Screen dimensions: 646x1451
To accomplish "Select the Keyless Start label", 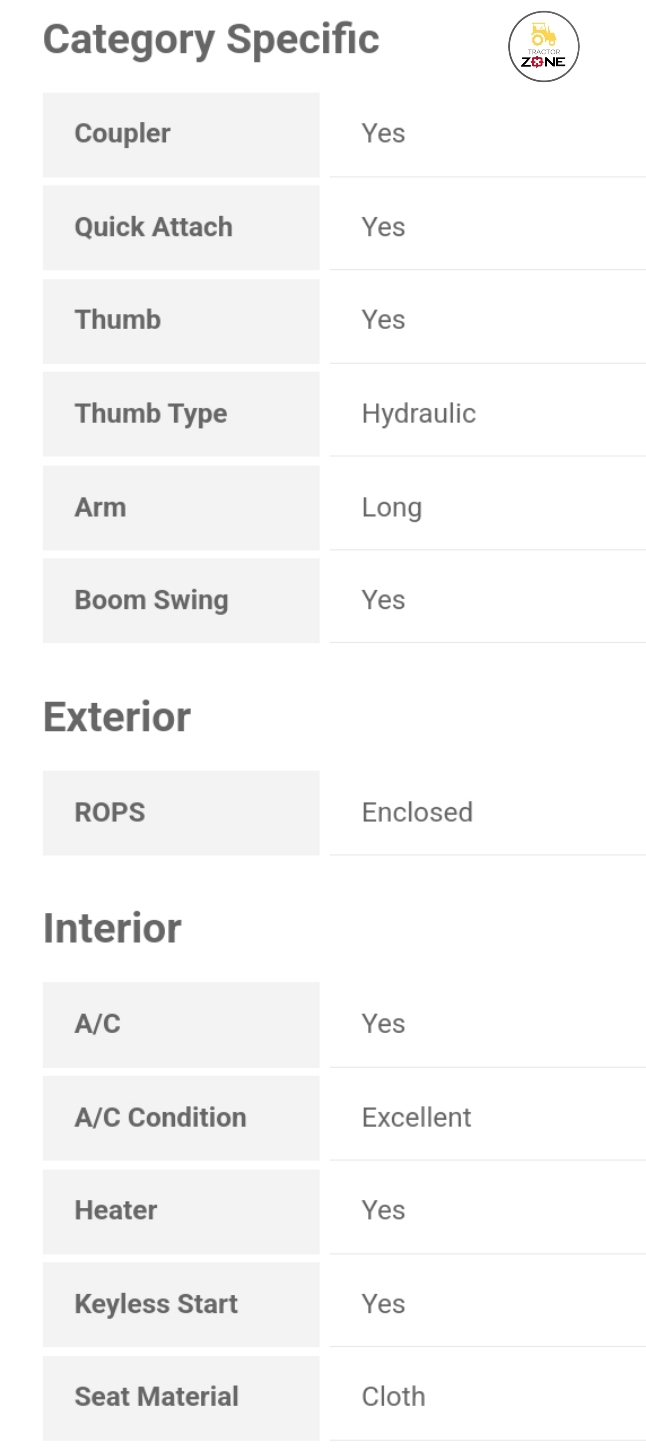I will pyautogui.click(x=156, y=1304).
